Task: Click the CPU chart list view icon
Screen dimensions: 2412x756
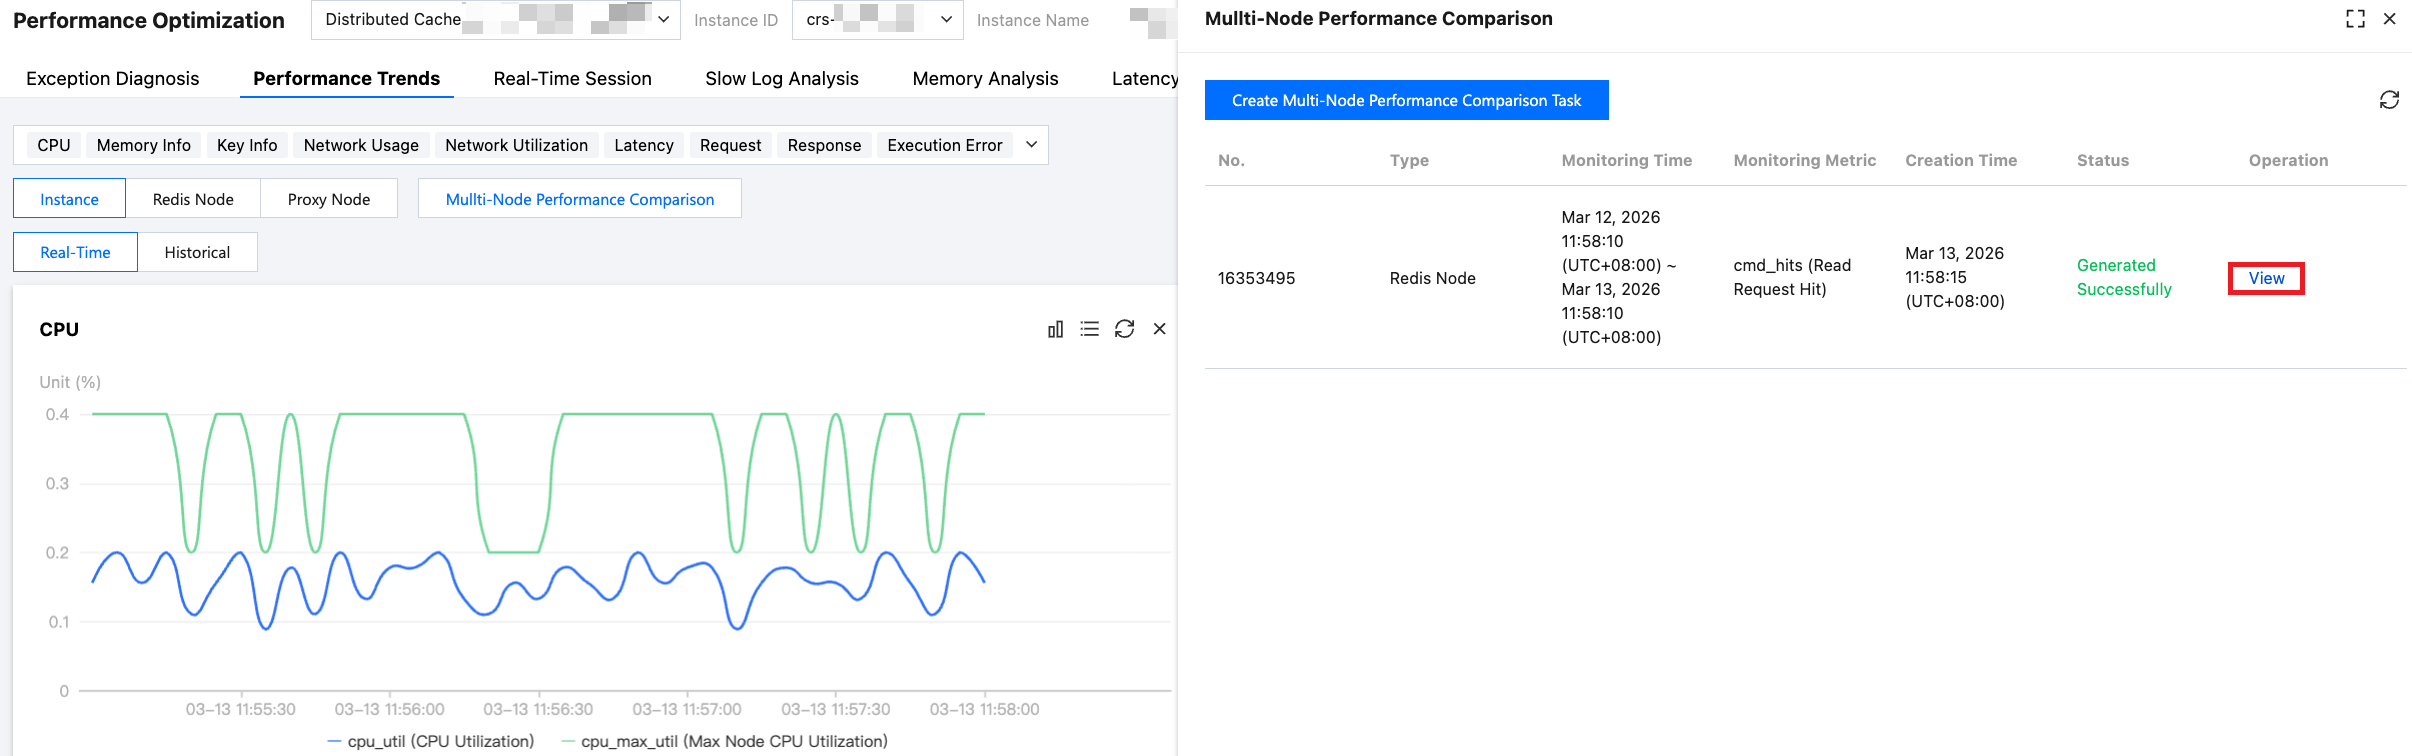Action: coord(1090,329)
